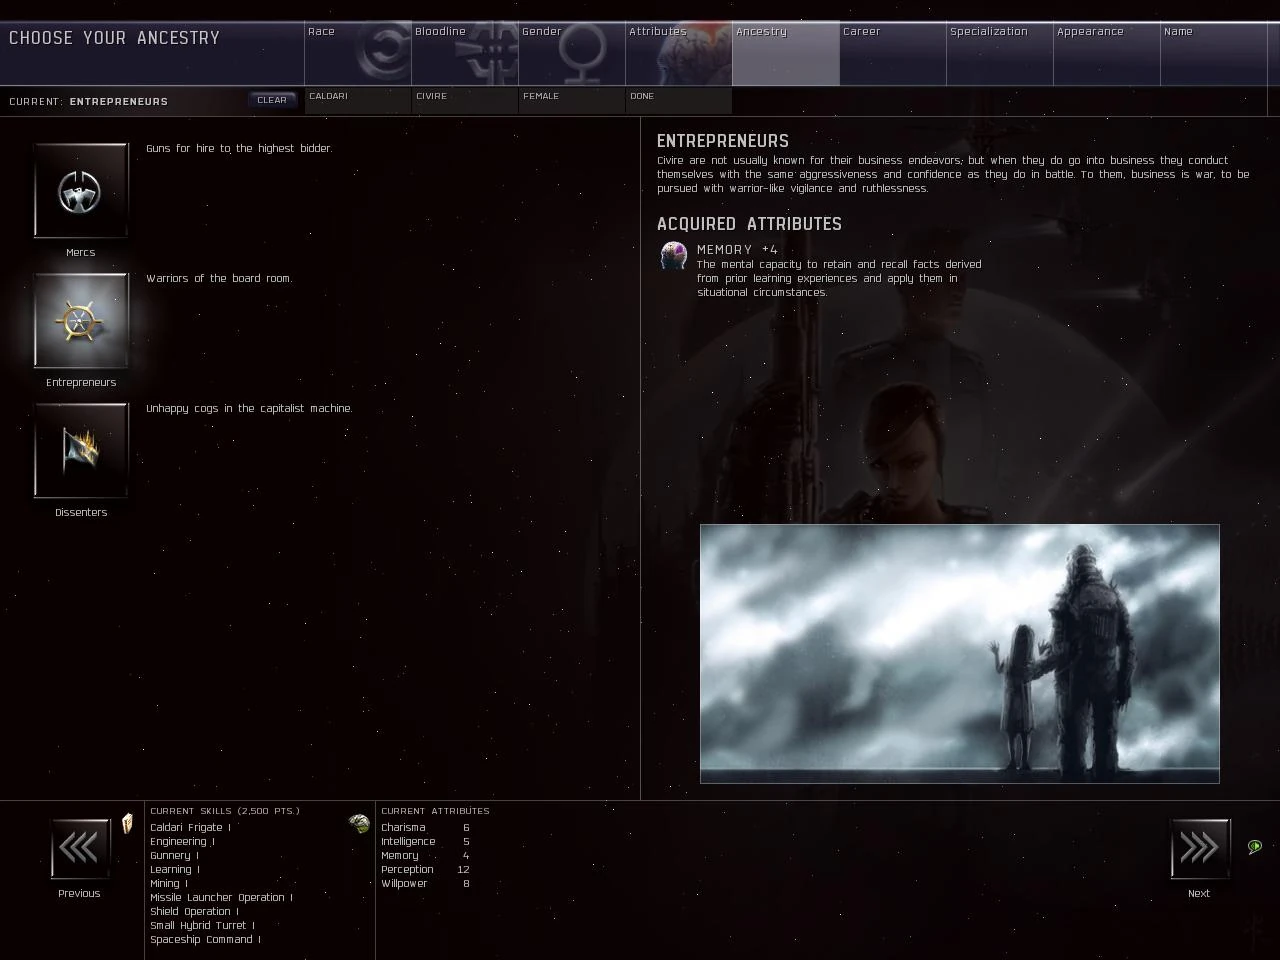Click the green brain icon beside Current Attributes
The width and height of the screenshot is (1280, 960).
pyautogui.click(x=359, y=824)
